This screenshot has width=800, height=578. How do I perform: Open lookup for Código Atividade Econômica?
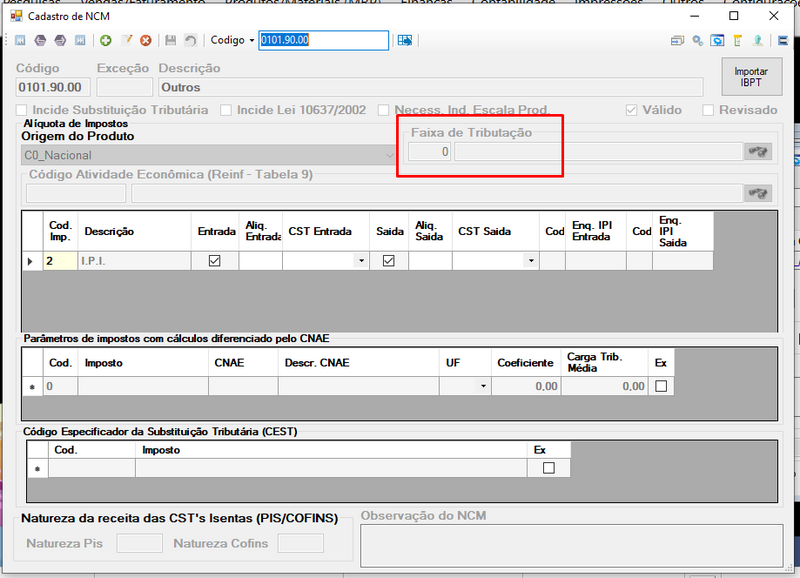pos(758,193)
